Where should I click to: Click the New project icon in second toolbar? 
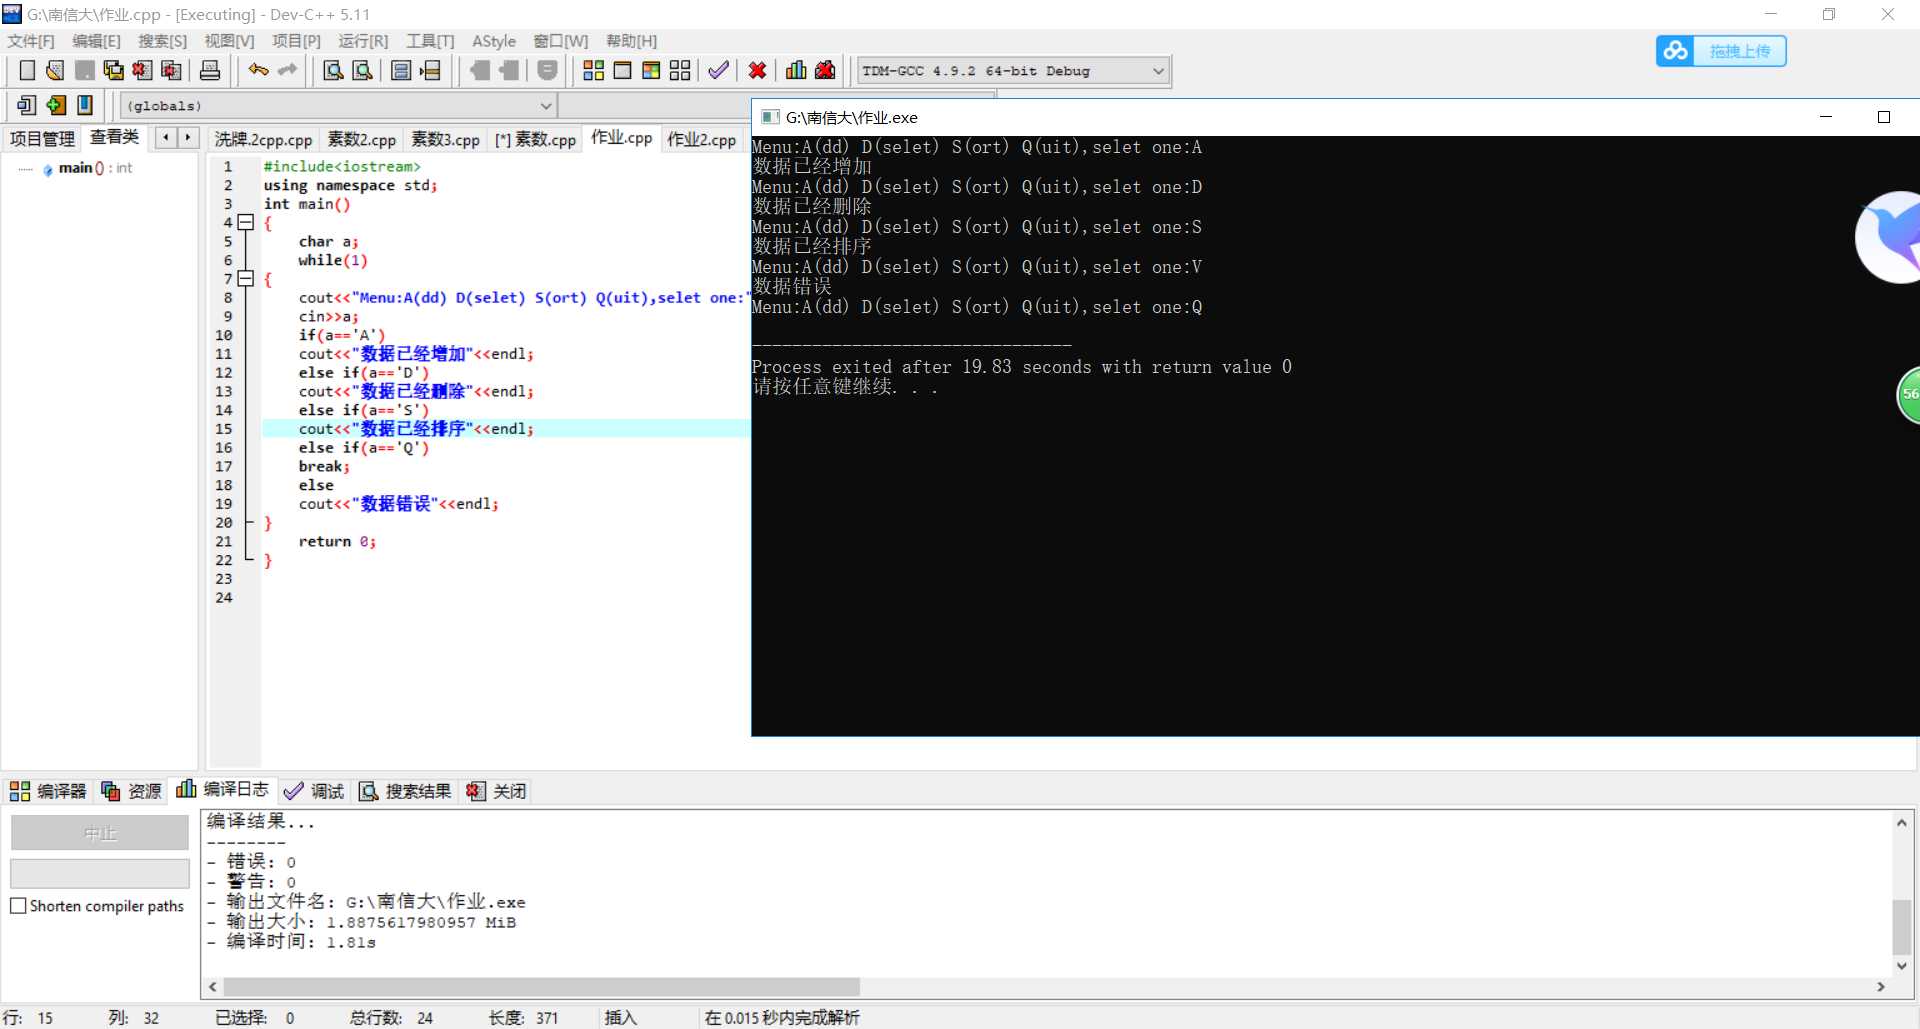27,105
